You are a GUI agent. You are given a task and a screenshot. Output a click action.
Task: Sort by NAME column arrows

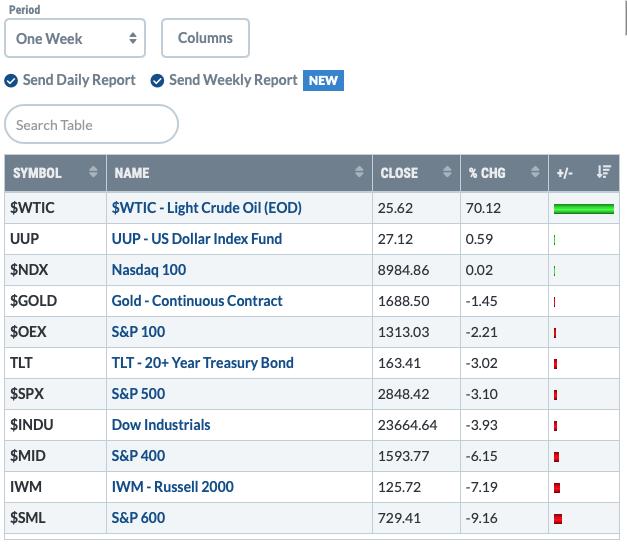coord(359,172)
